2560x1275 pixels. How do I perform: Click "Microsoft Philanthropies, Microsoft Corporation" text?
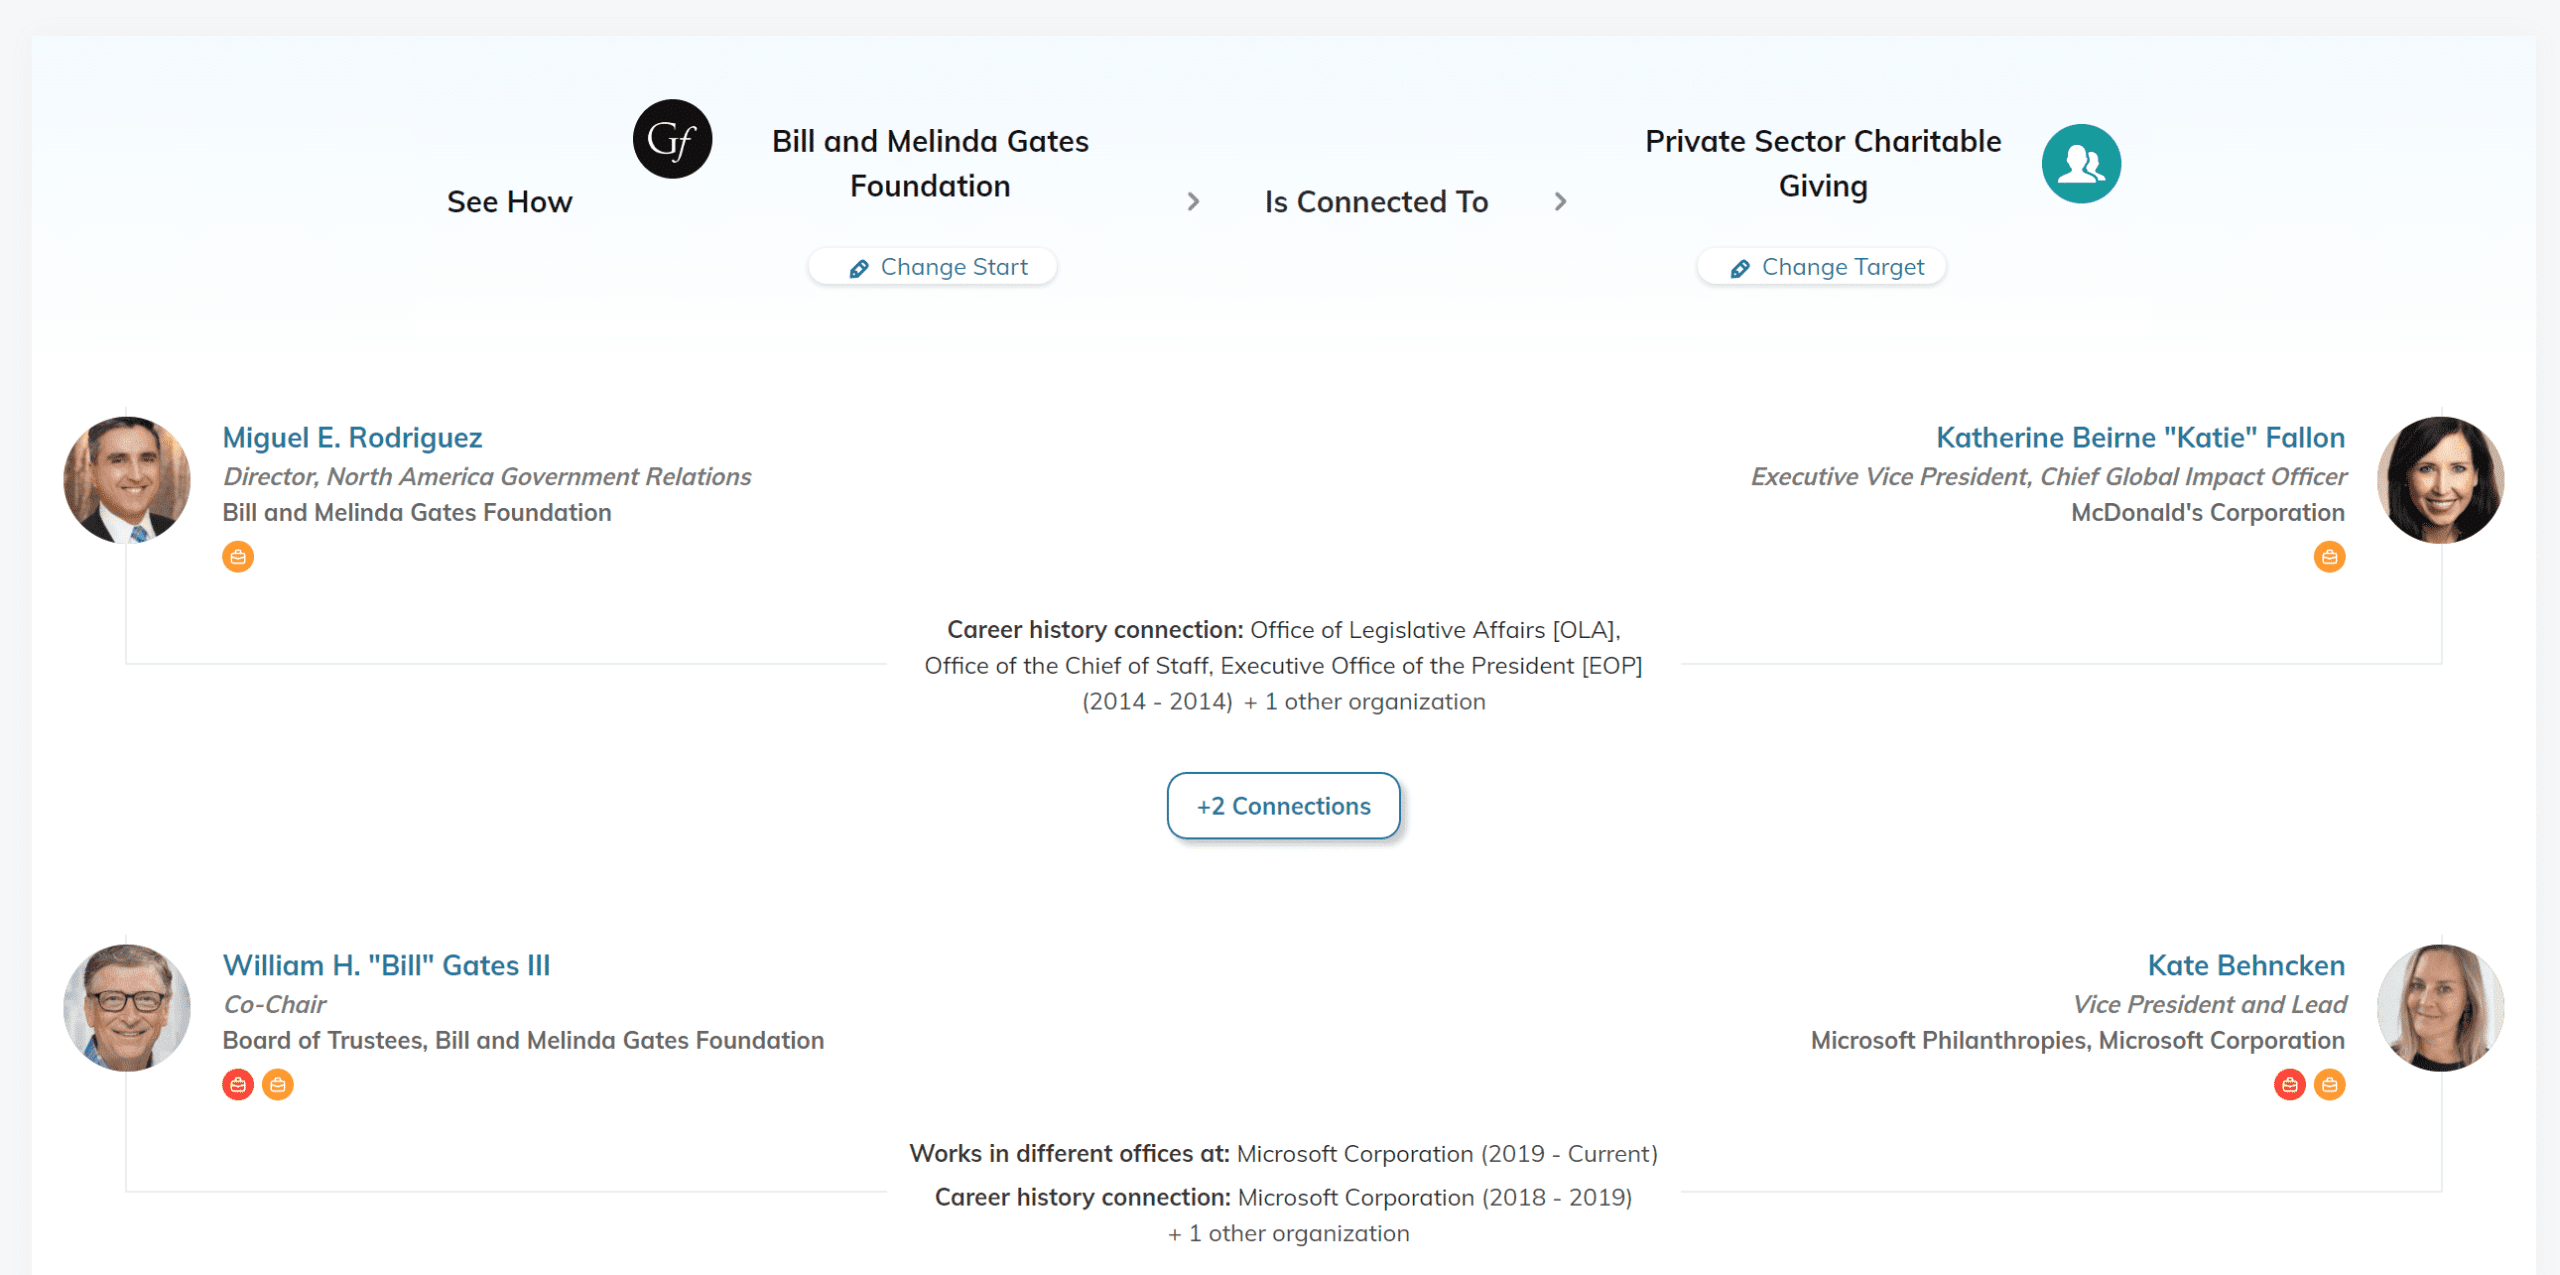point(2078,1041)
